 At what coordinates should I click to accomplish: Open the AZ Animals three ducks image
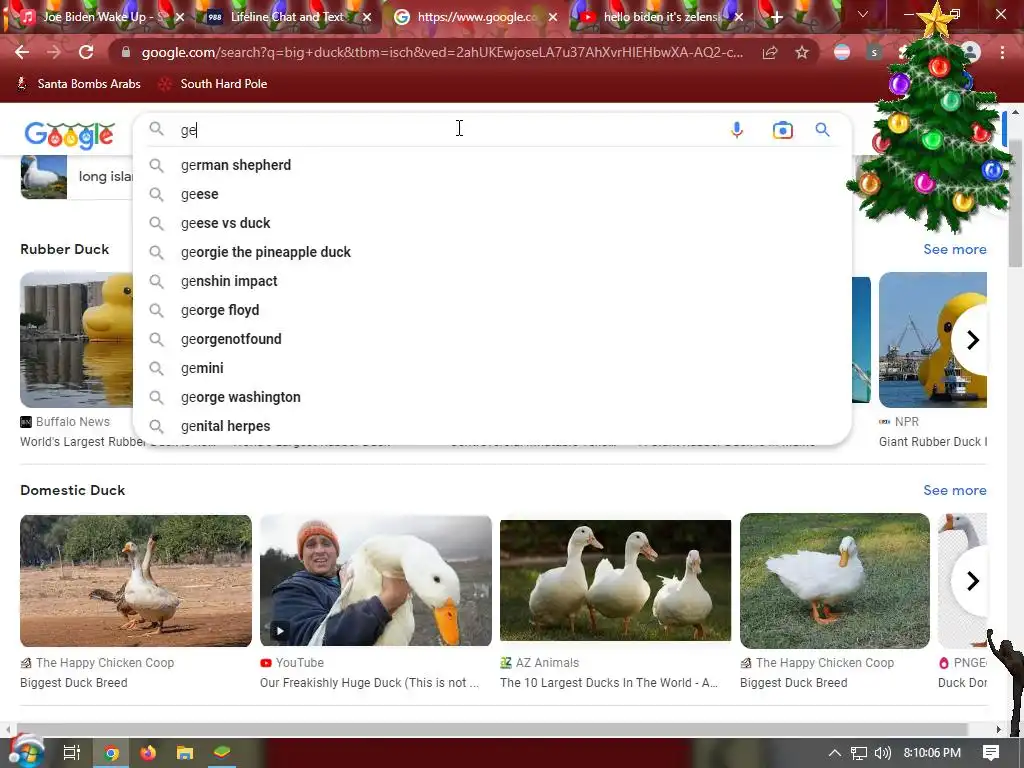[x=615, y=581]
